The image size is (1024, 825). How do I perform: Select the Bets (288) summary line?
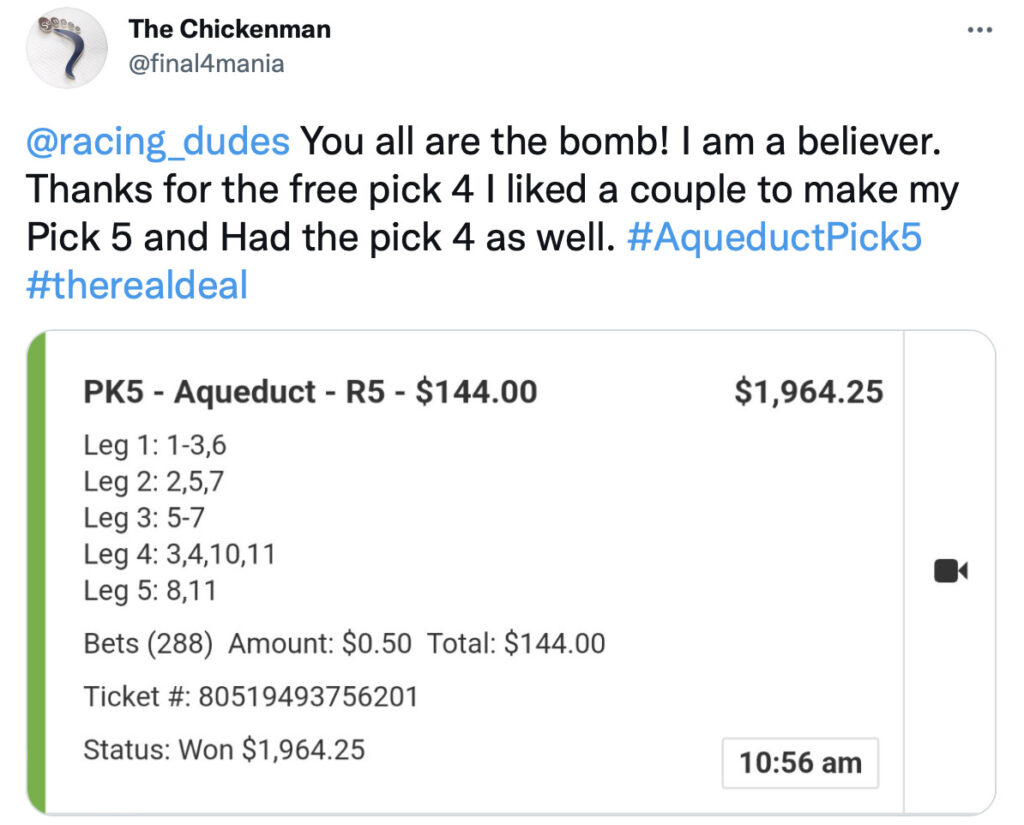(340, 643)
